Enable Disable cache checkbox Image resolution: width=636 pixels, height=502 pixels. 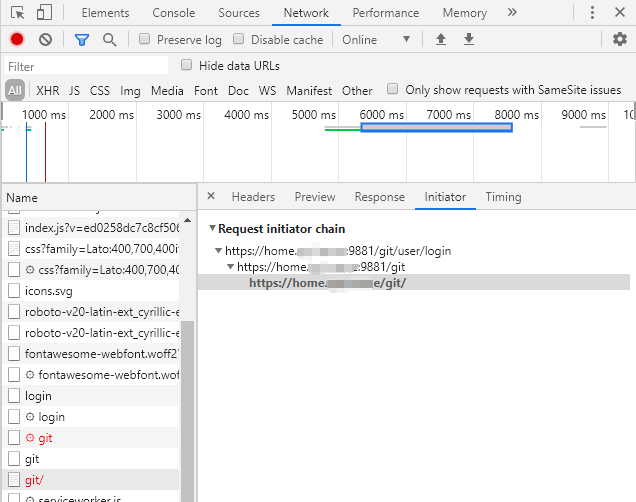[x=238, y=39]
